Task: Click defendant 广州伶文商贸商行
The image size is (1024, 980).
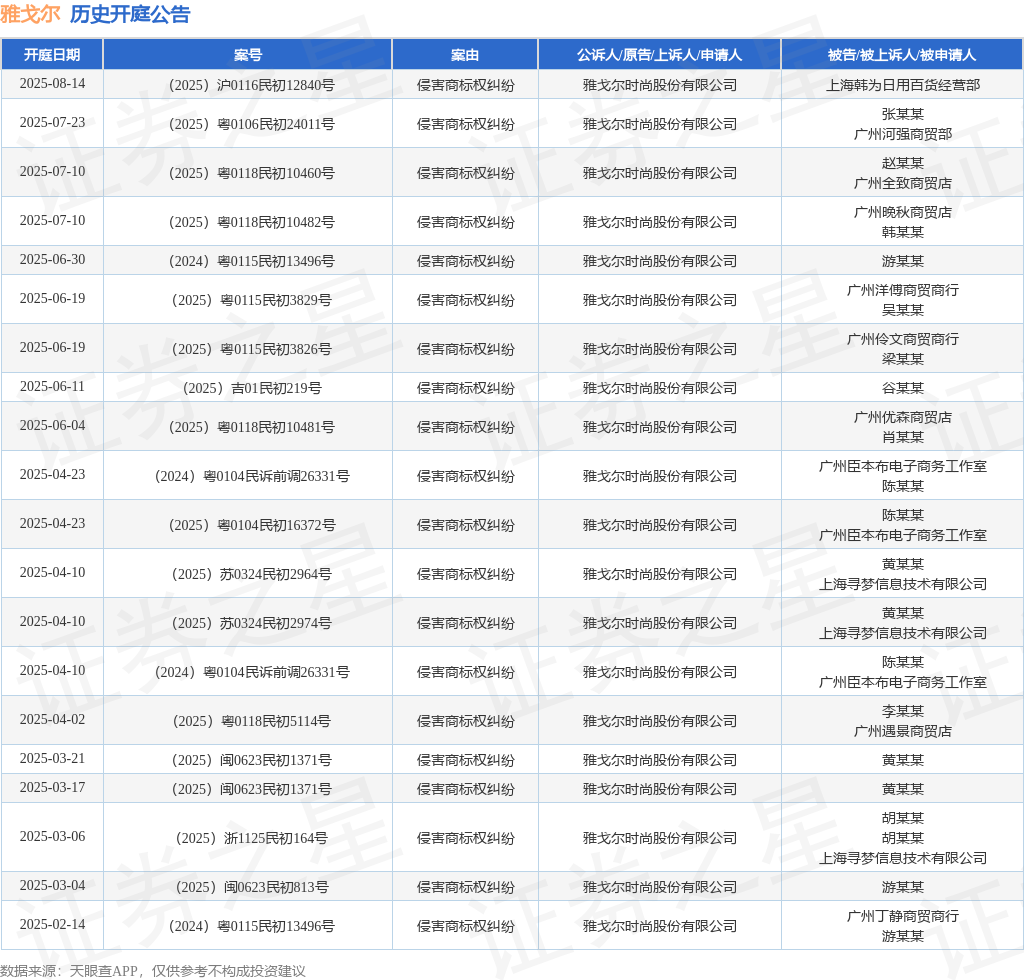Action: [903, 339]
